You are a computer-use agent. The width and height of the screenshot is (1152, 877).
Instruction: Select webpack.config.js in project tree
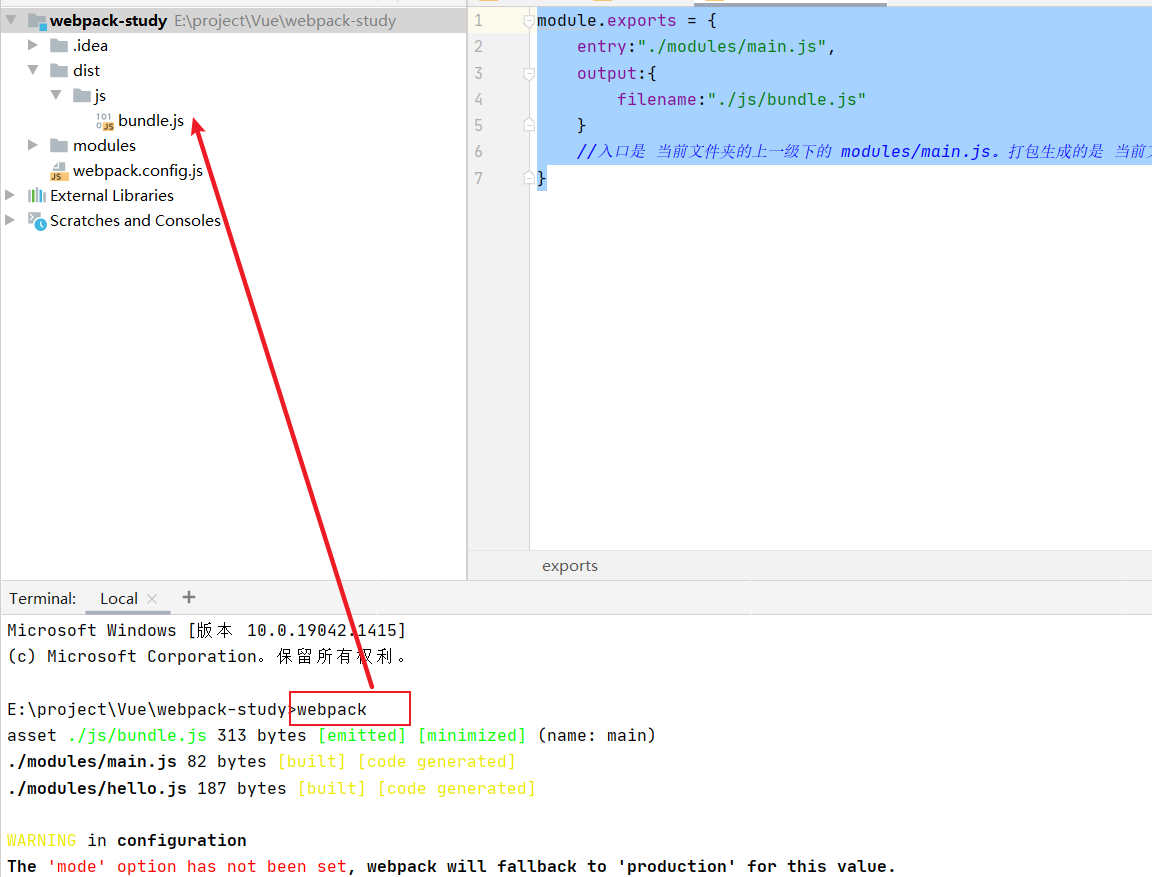[137, 170]
